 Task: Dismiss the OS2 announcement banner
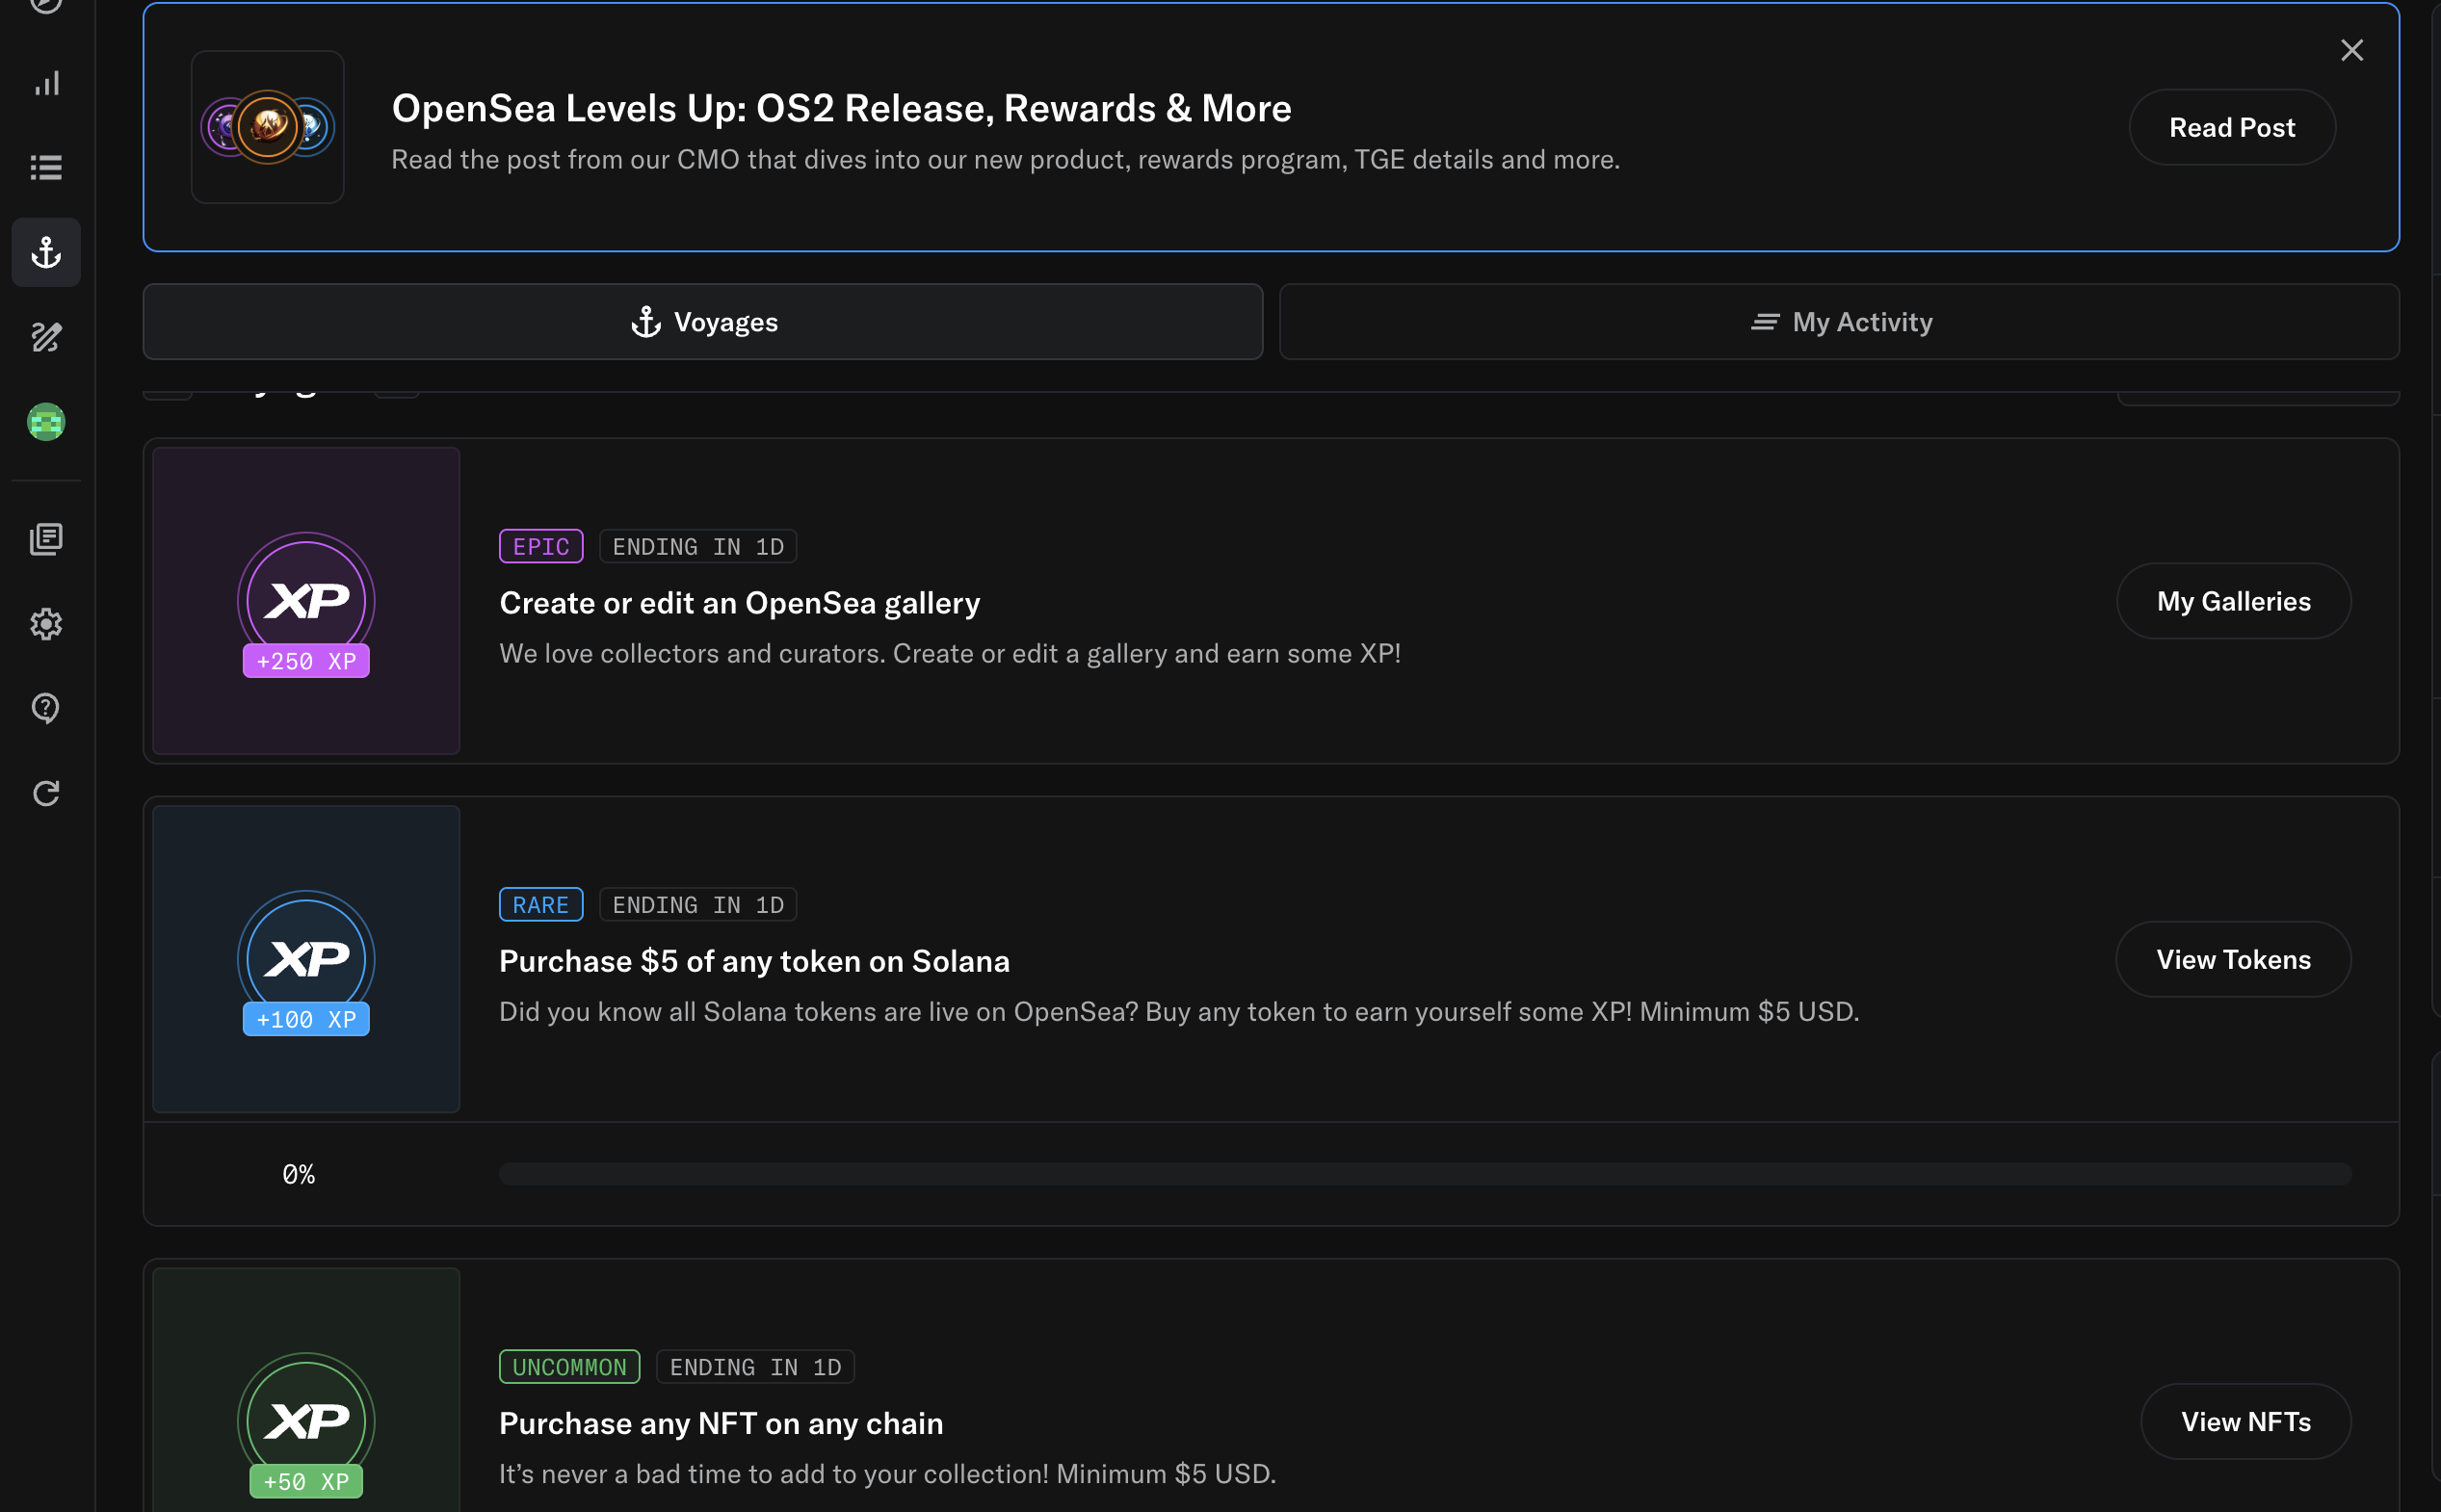click(x=2351, y=50)
